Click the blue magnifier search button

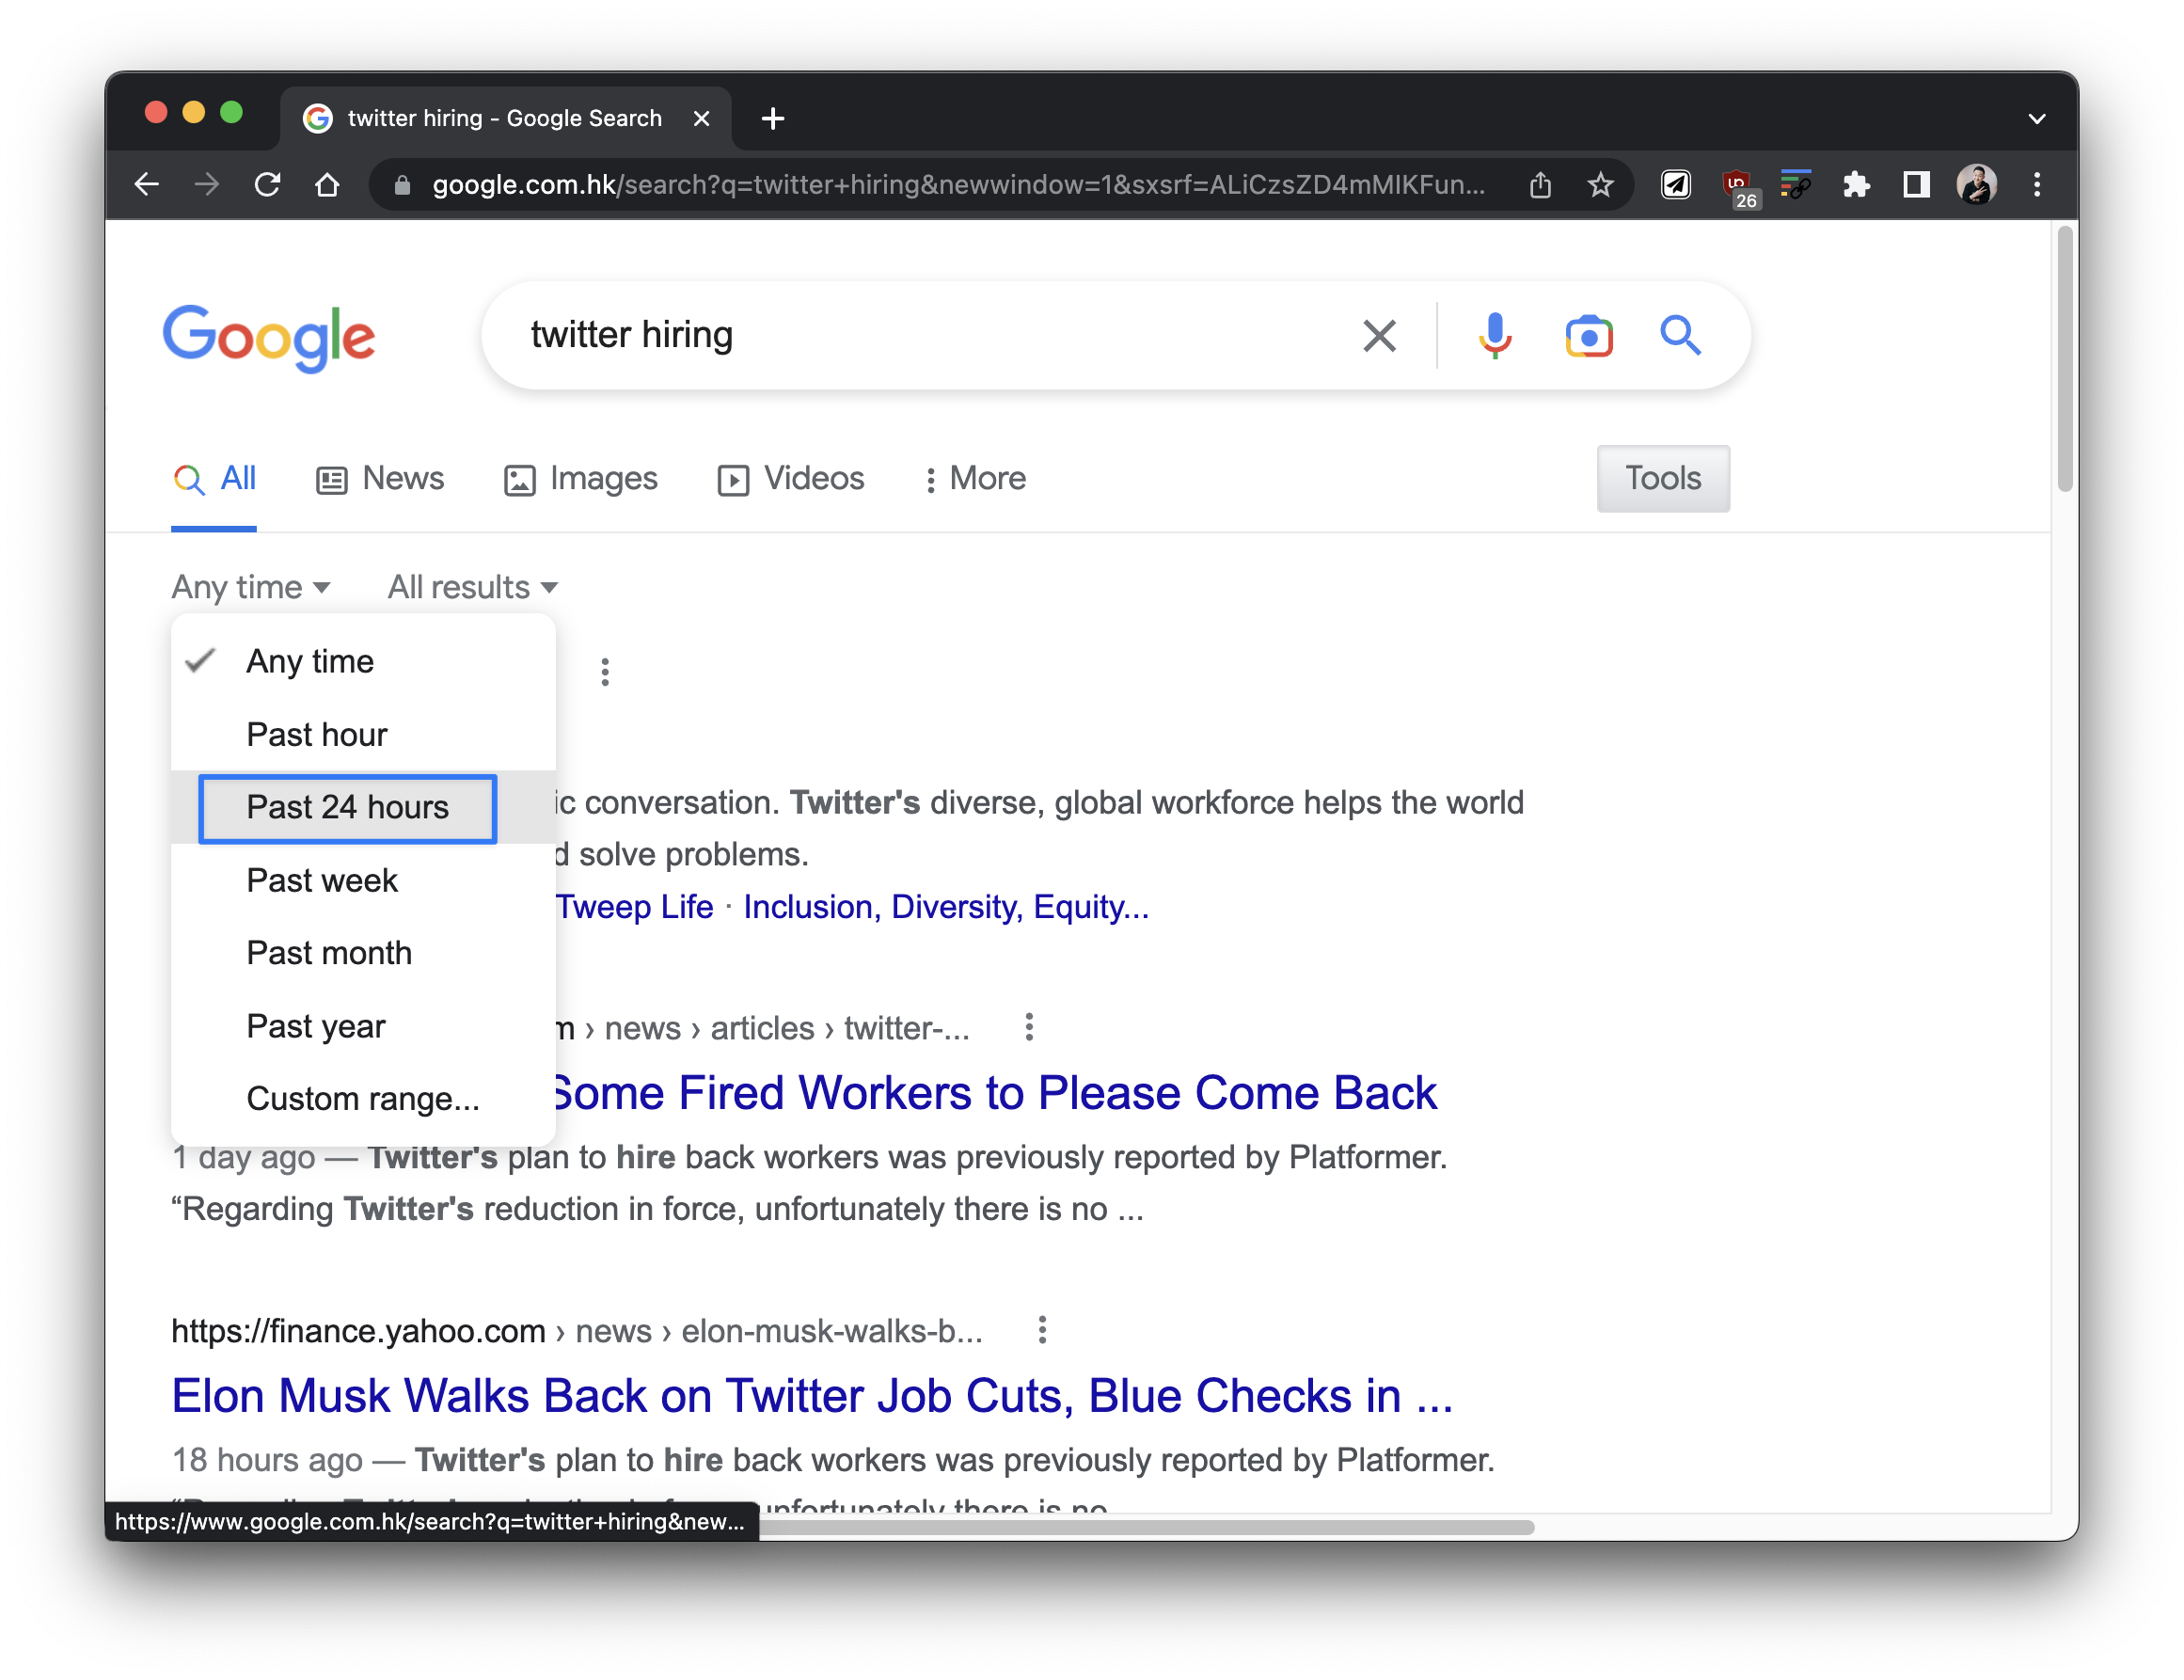pos(1680,335)
